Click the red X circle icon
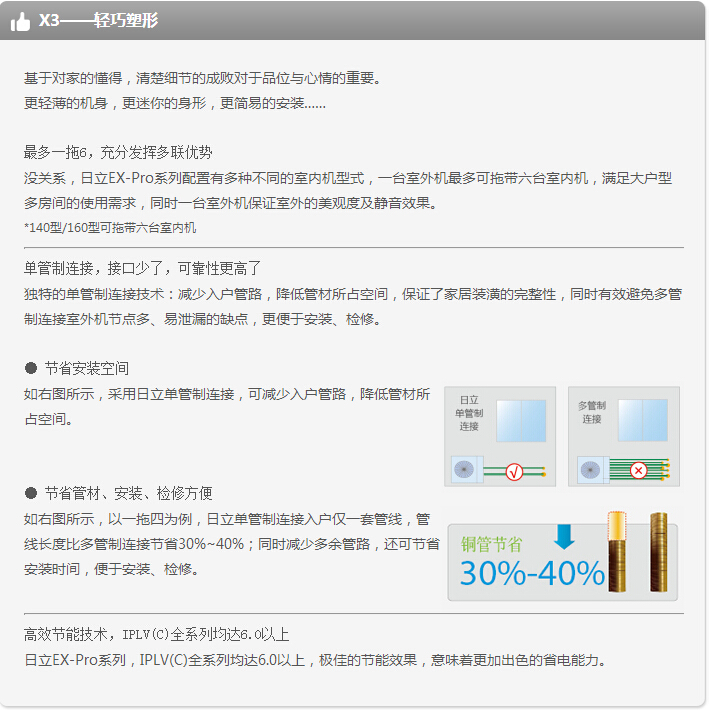 [x=638, y=471]
